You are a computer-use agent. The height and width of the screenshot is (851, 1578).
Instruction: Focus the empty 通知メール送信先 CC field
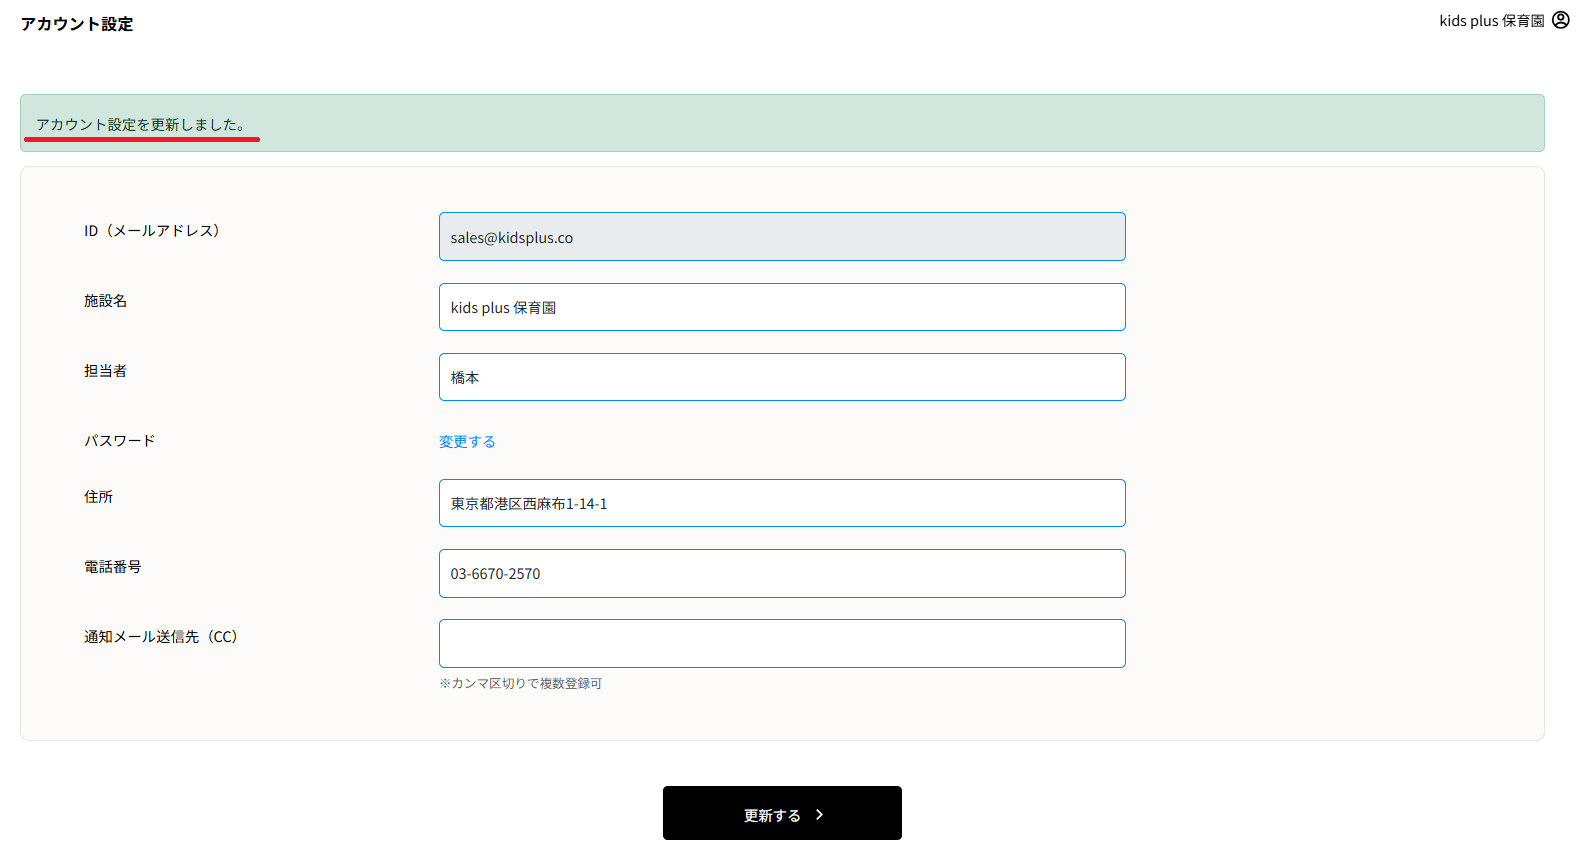[781, 643]
